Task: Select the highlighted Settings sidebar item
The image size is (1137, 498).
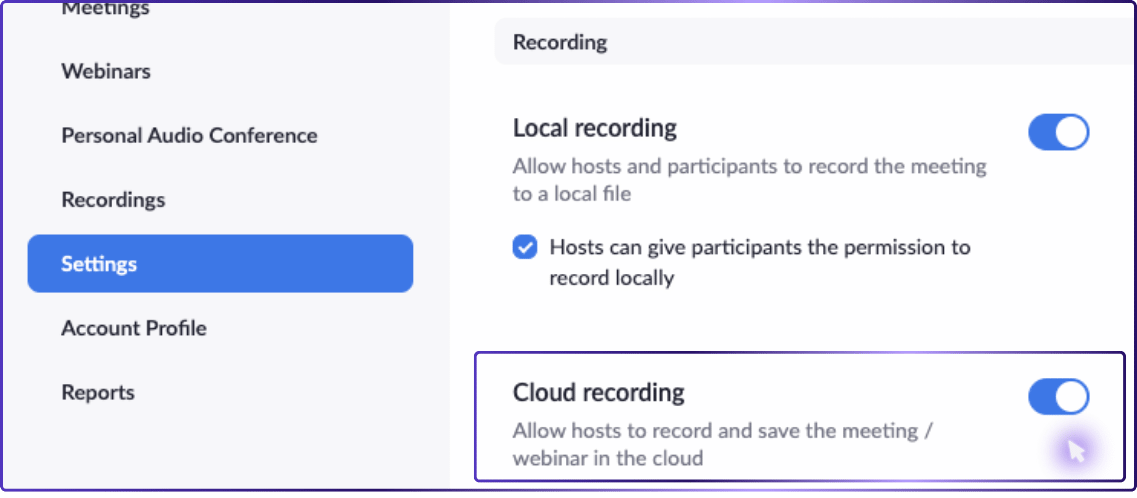Action: click(x=220, y=264)
